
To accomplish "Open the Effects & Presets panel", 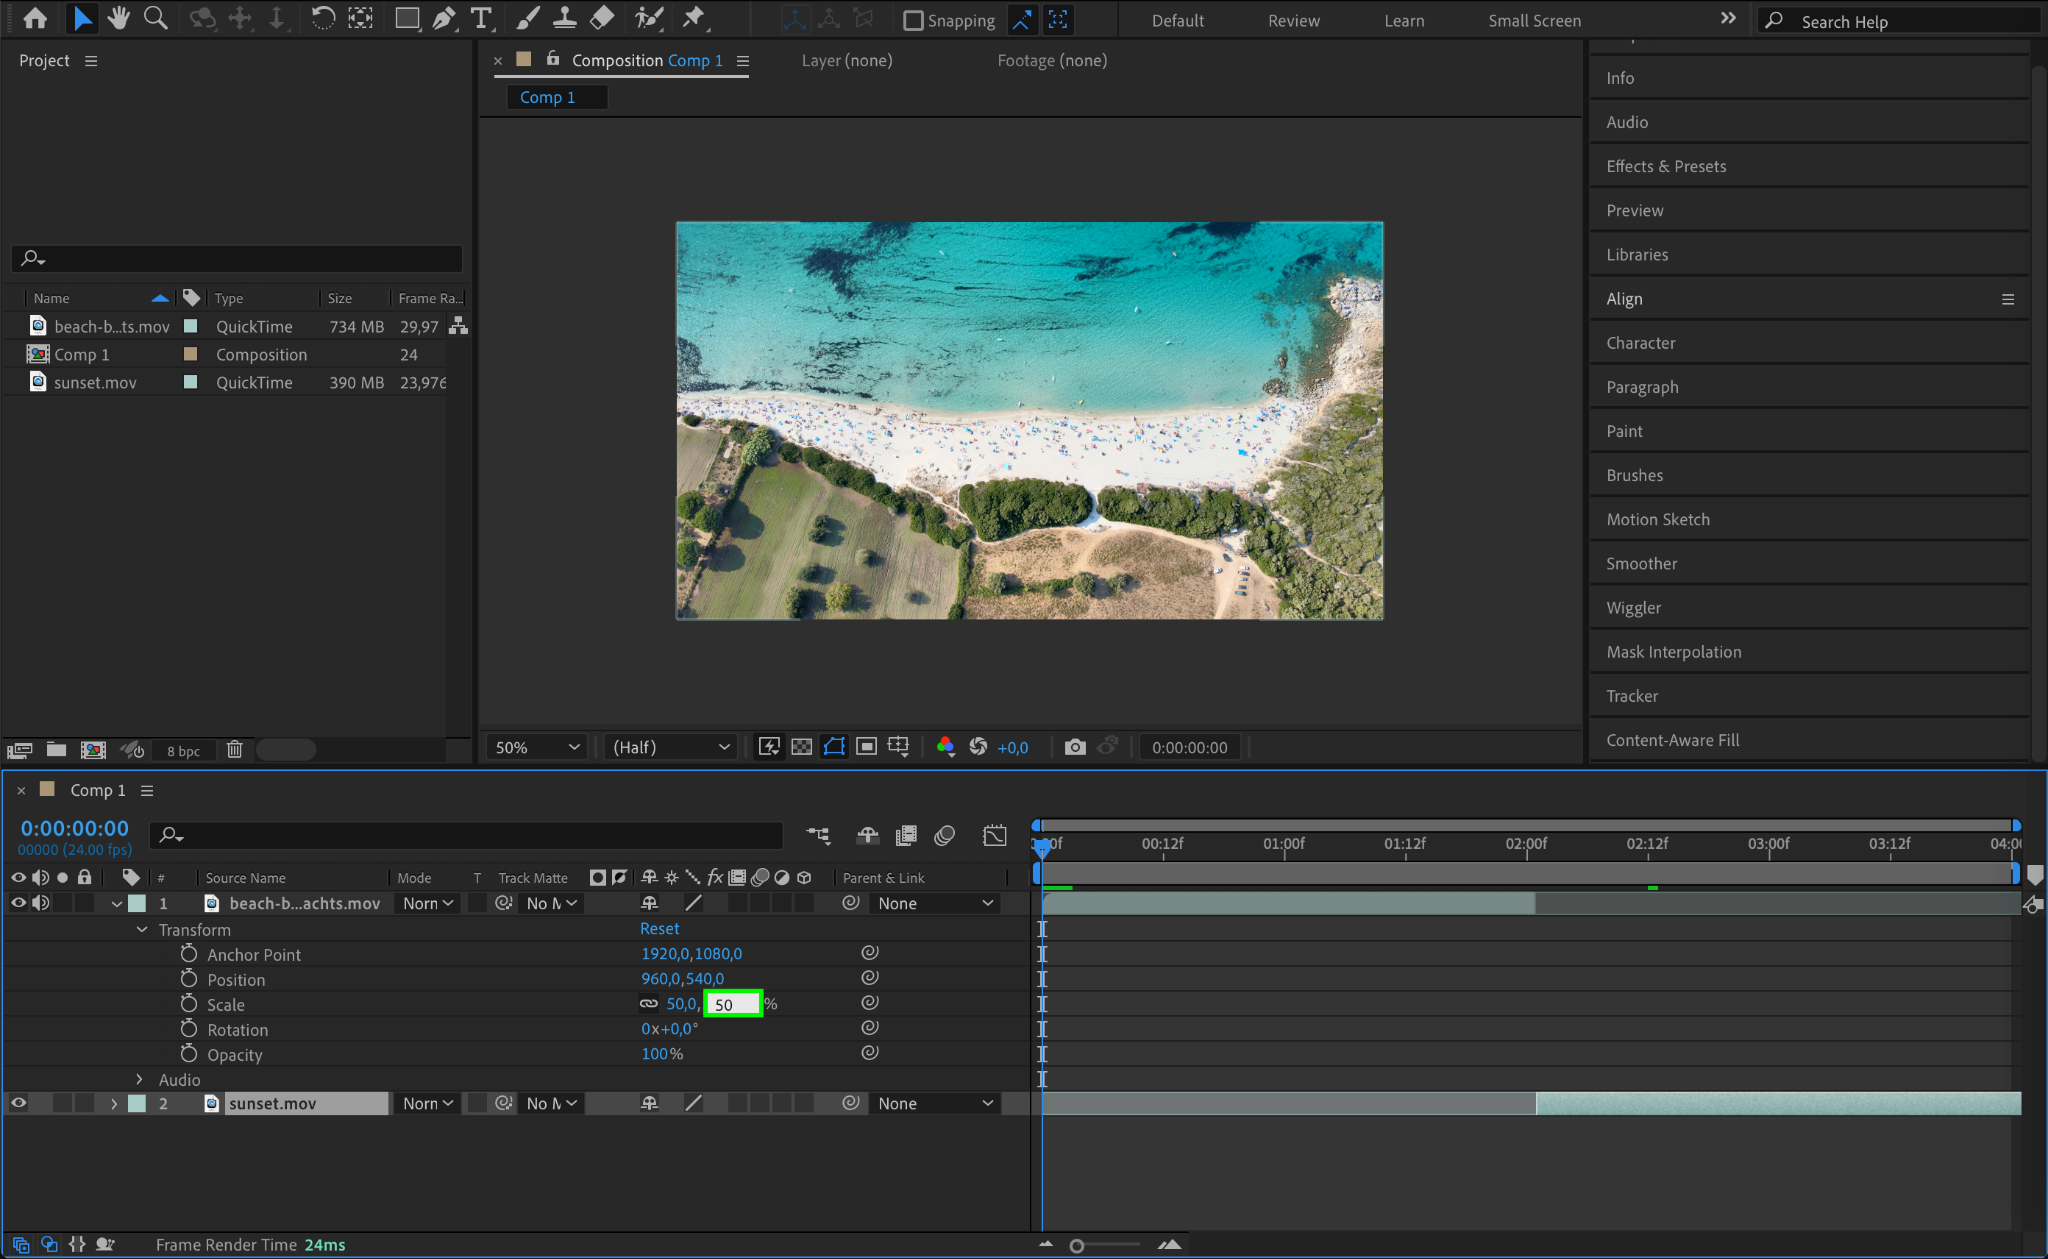I will tap(1666, 166).
